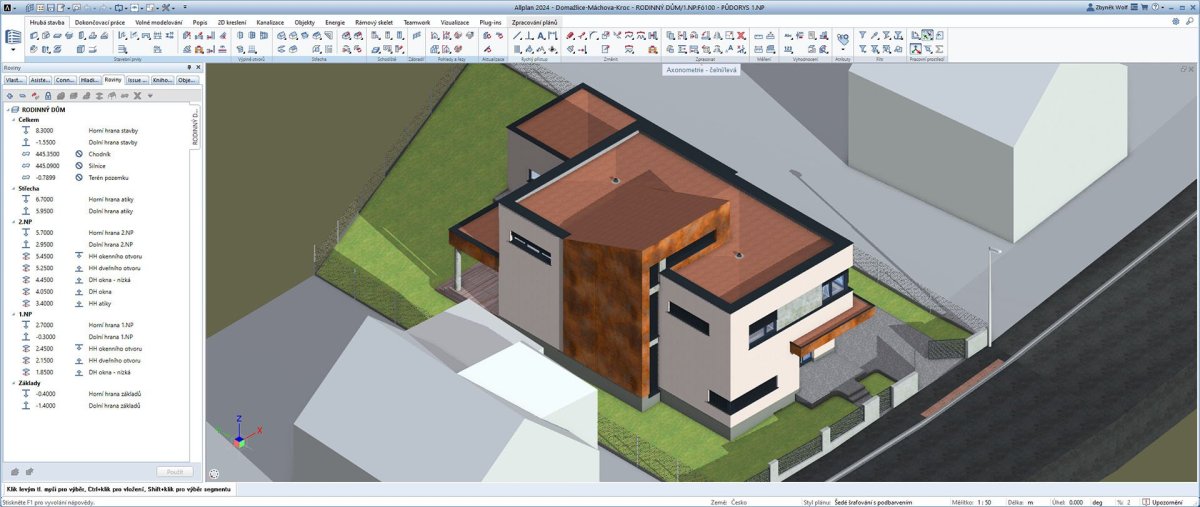This screenshot has height=507, width=1200.
Task: Toggle the pin icon on the Roviny panel
Action: (x=189, y=68)
